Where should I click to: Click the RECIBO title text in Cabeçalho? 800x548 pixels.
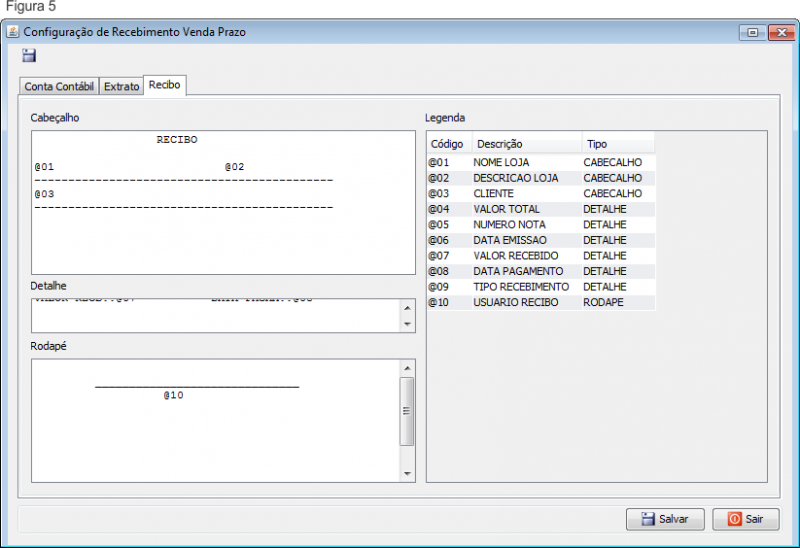coord(177,140)
